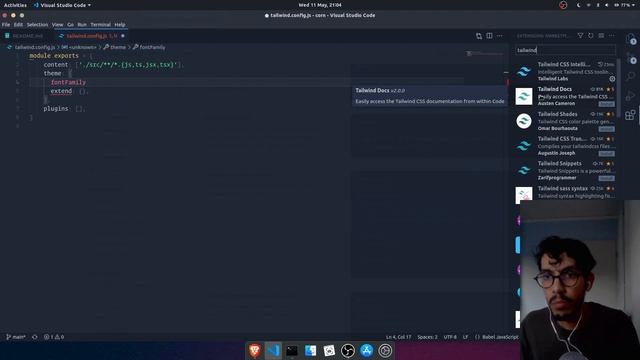Open changes compare icon in editor toolbar
The image size is (640, 360).
pyautogui.click(x=479, y=36)
